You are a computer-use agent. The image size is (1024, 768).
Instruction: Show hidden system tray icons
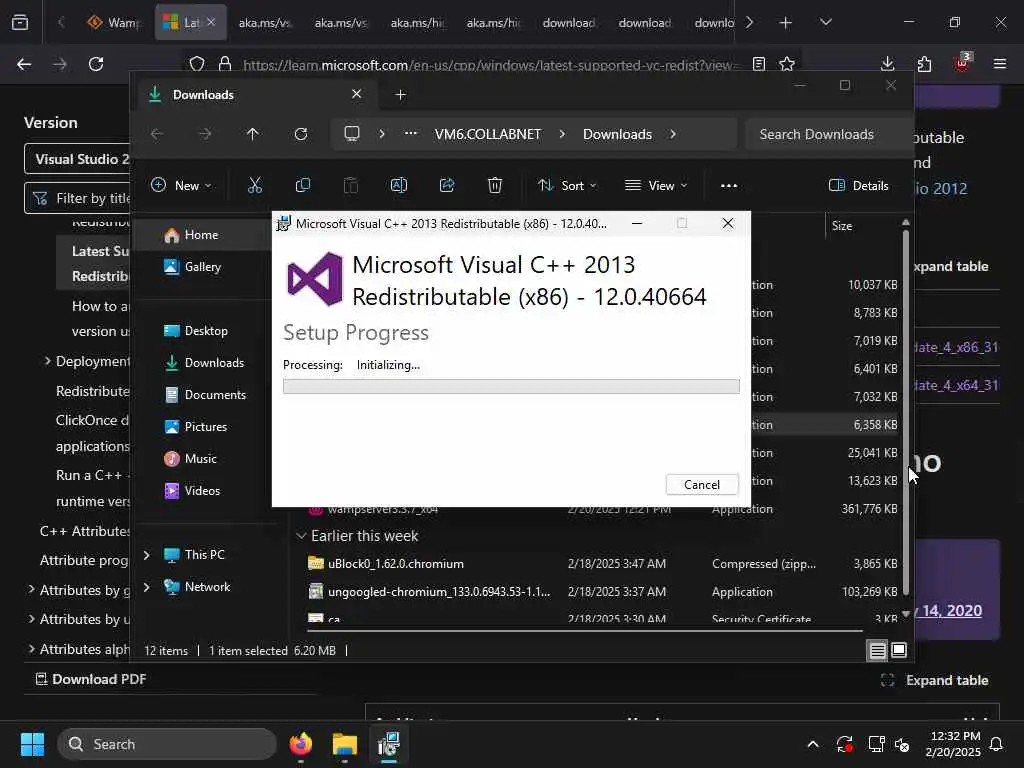pyautogui.click(x=813, y=744)
